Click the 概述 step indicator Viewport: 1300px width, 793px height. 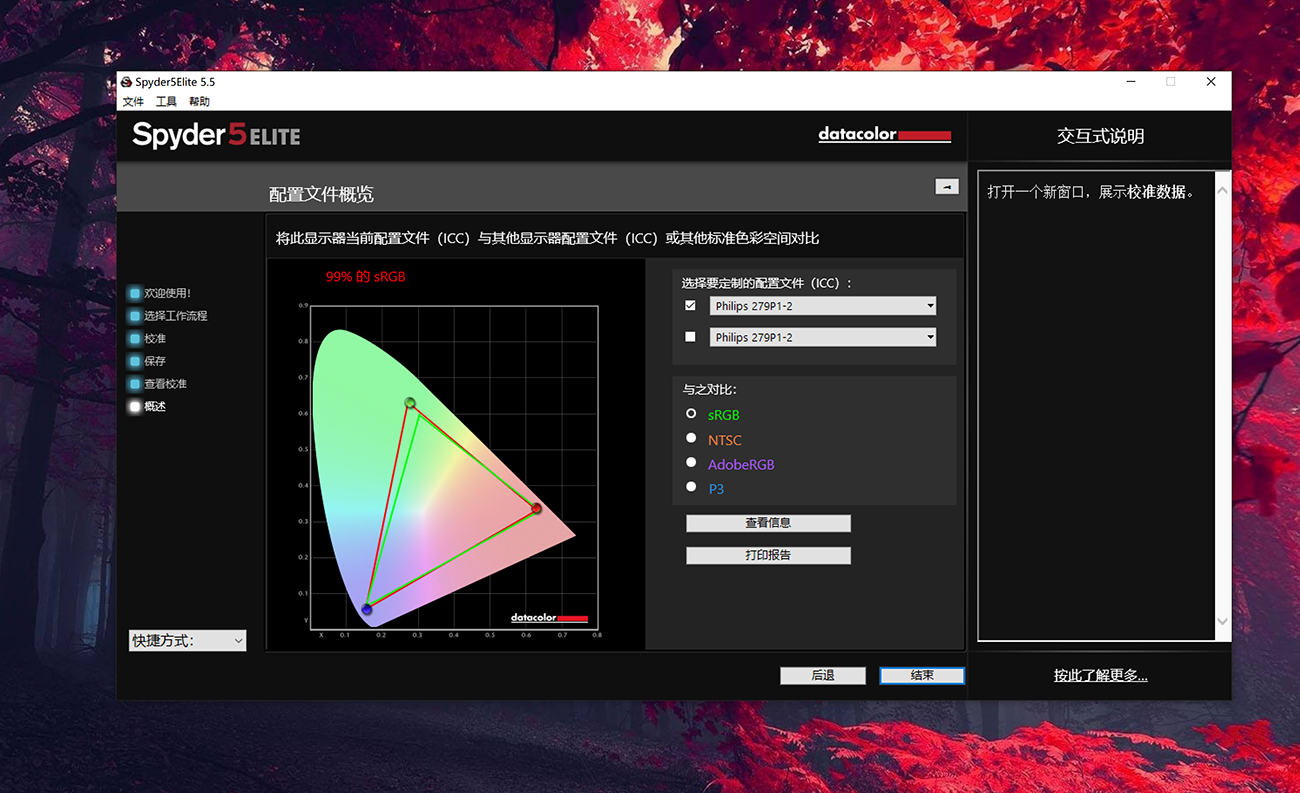point(135,407)
